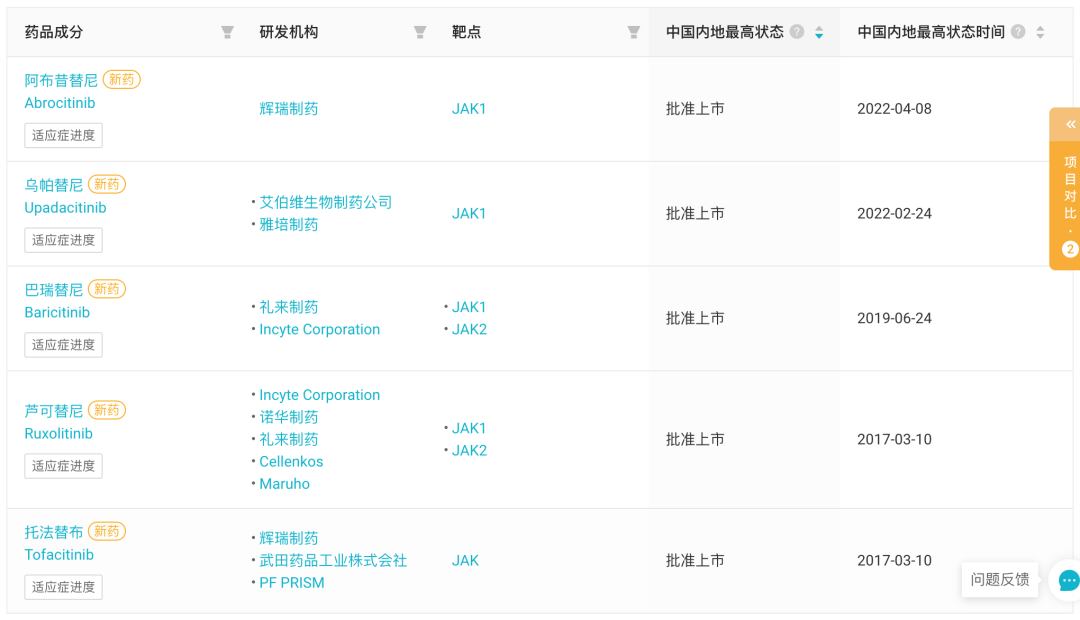
Task: Open filter for 药品成分 column
Action: click(x=227, y=32)
